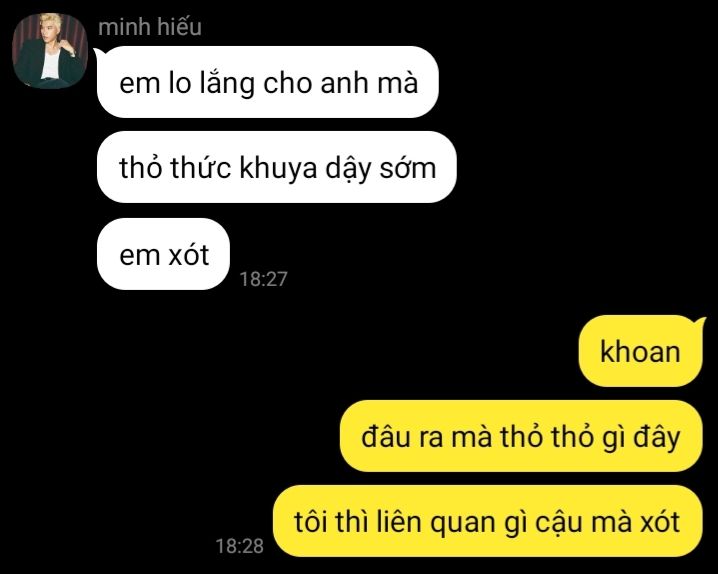Click the 18:28 timestamp

point(239,546)
